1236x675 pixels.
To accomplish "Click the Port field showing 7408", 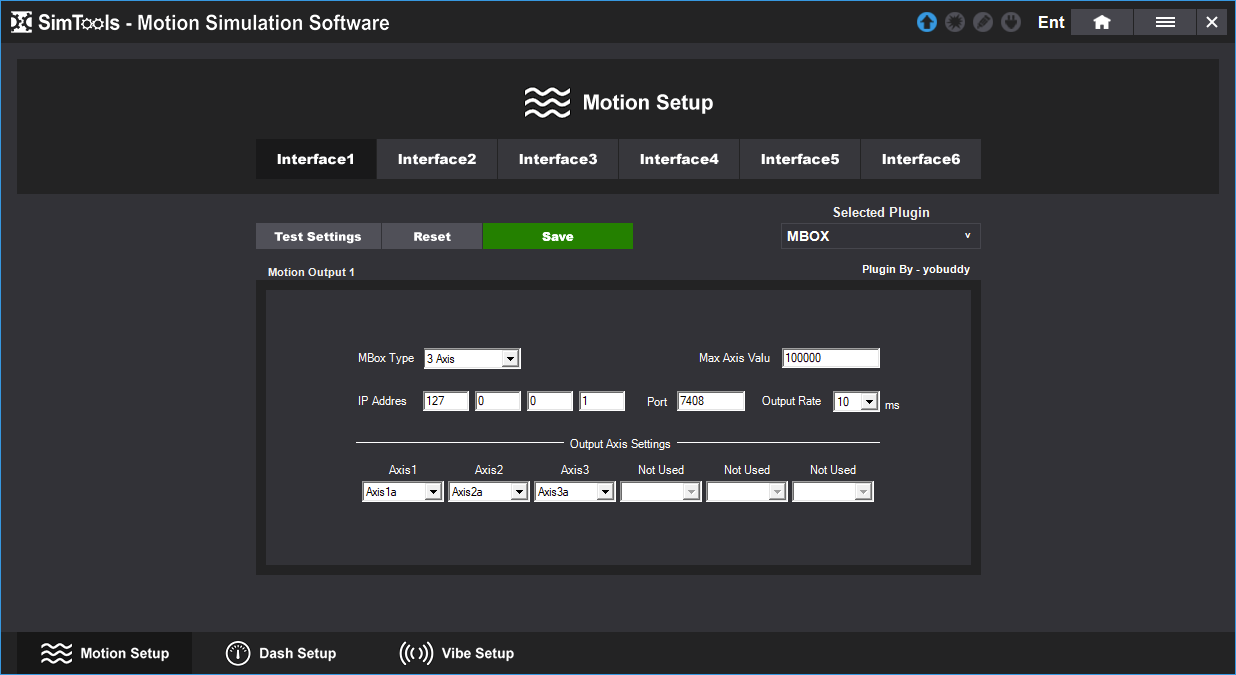I will pos(711,401).
